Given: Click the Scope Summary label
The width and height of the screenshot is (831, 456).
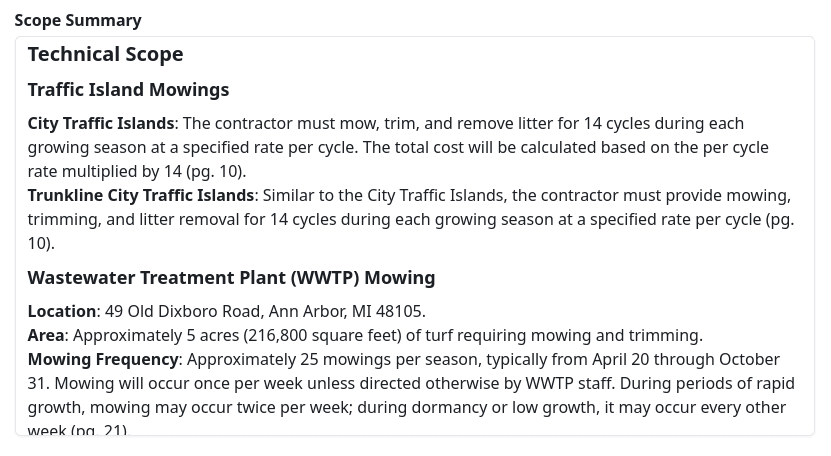Looking at the screenshot, I should point(78,20).
